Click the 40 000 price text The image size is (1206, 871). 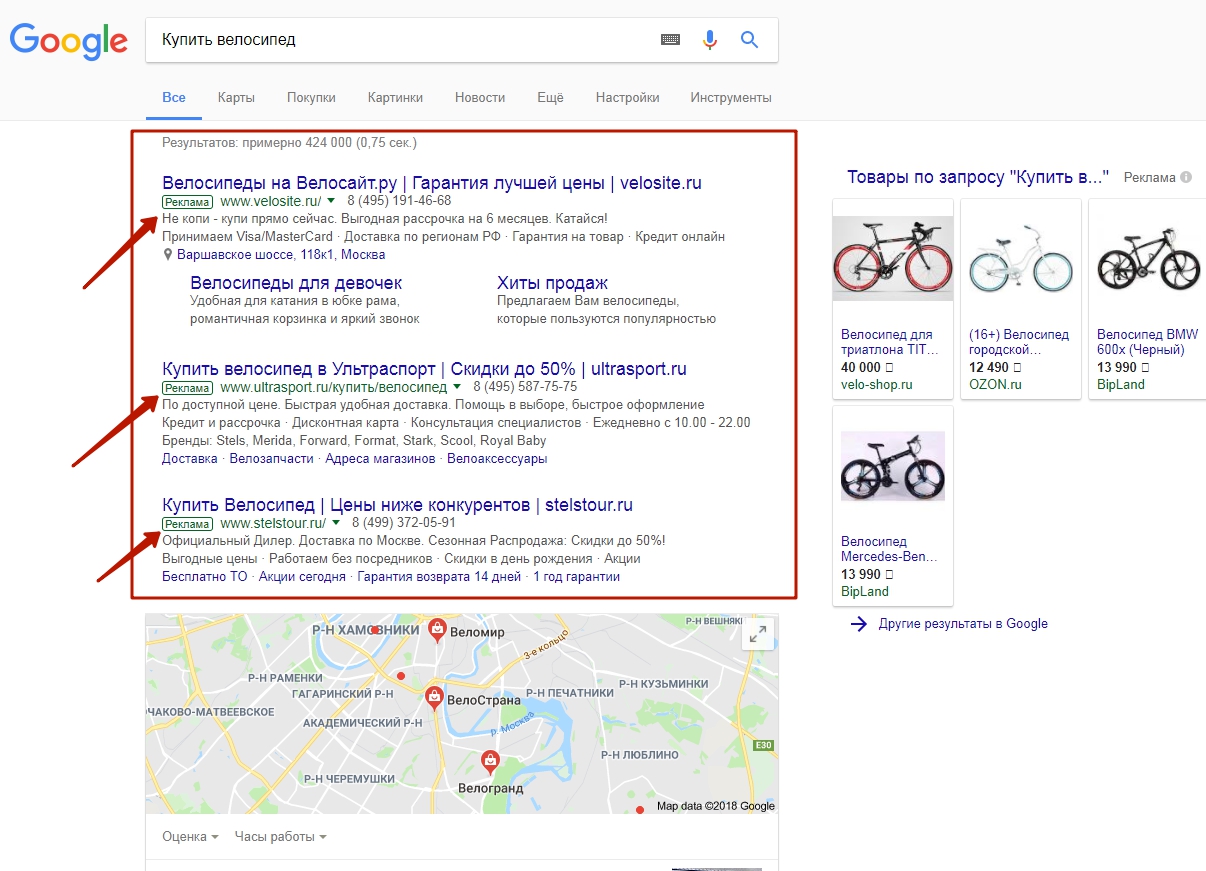[x=867, y=368]
